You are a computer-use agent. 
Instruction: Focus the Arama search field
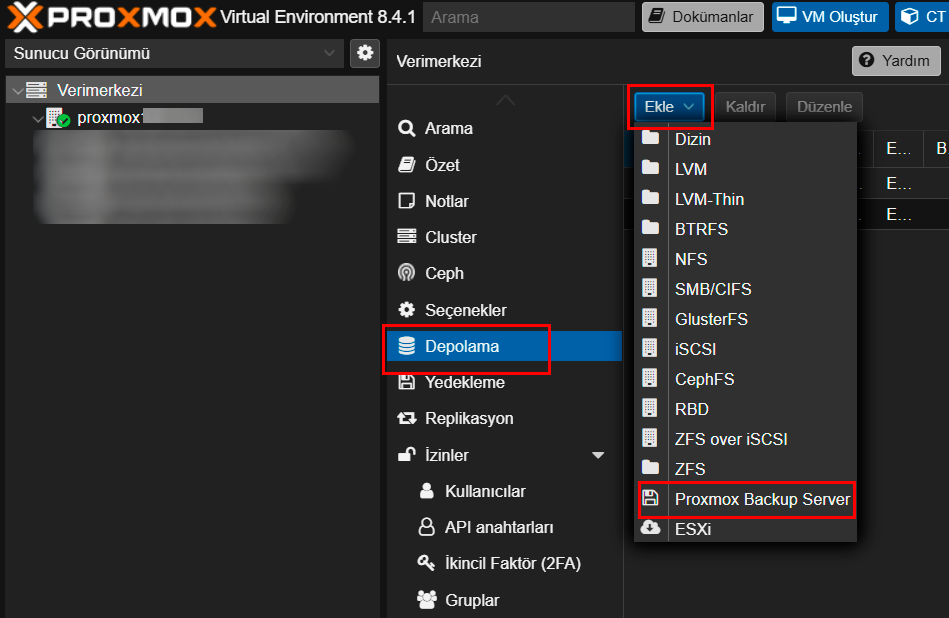coord(529,17)
